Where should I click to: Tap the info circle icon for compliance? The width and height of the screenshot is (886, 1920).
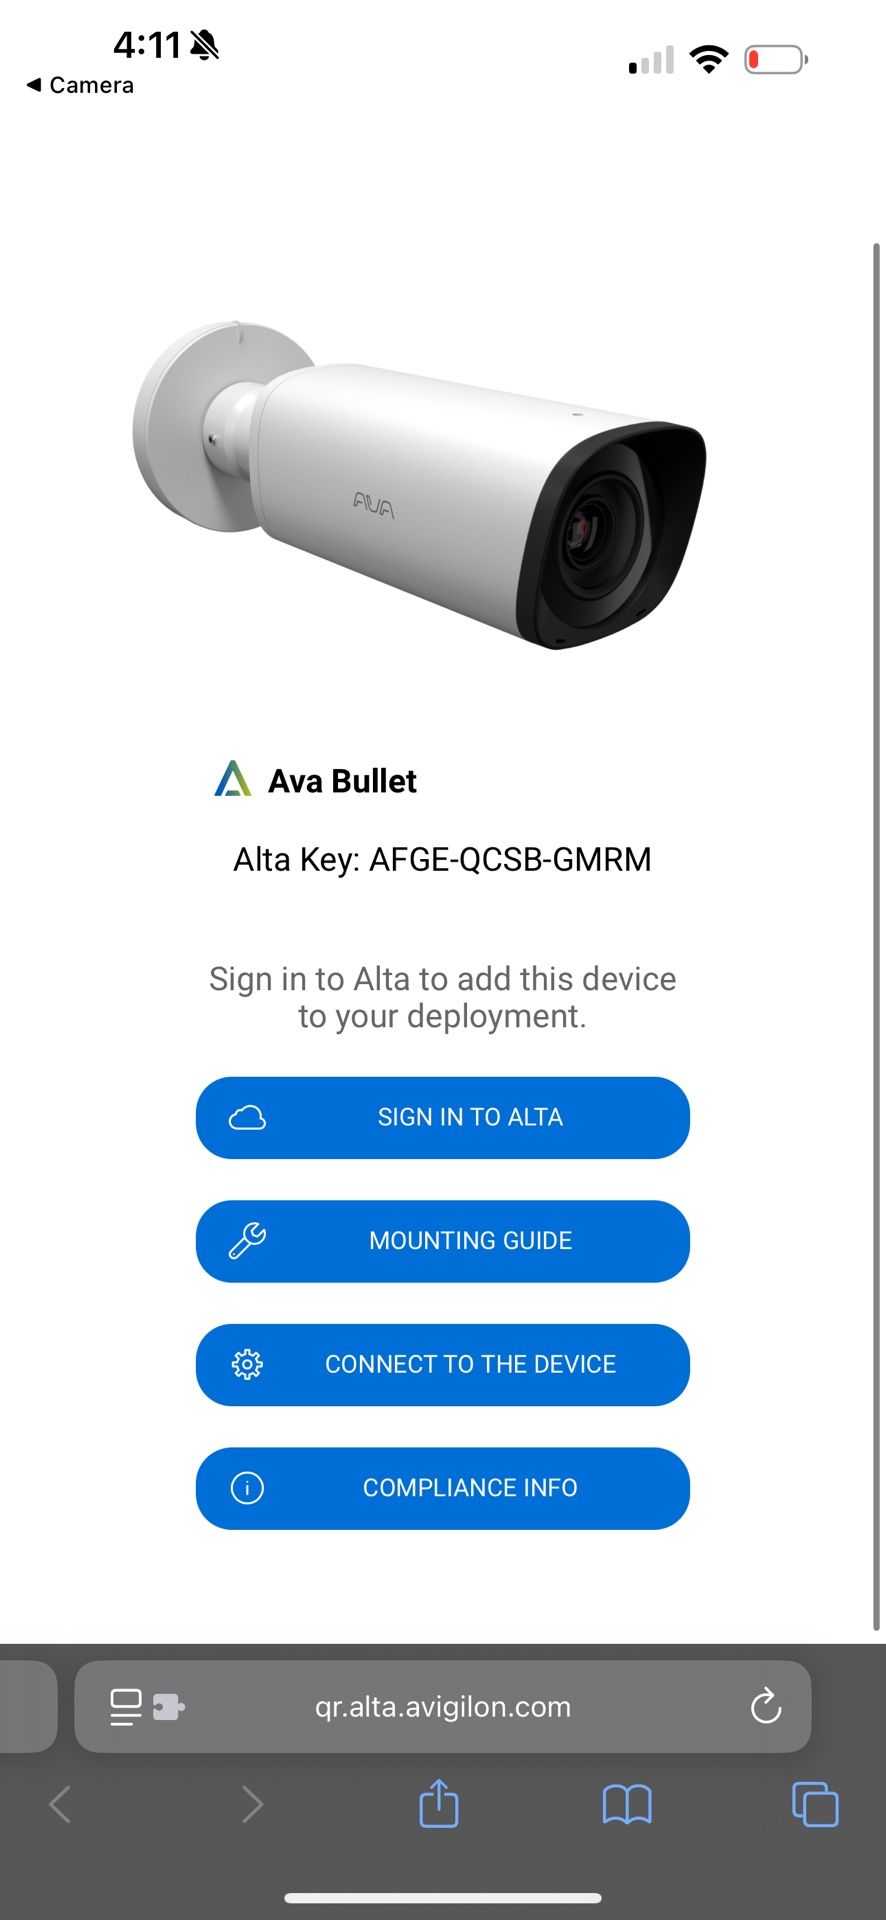(247, 1488)
